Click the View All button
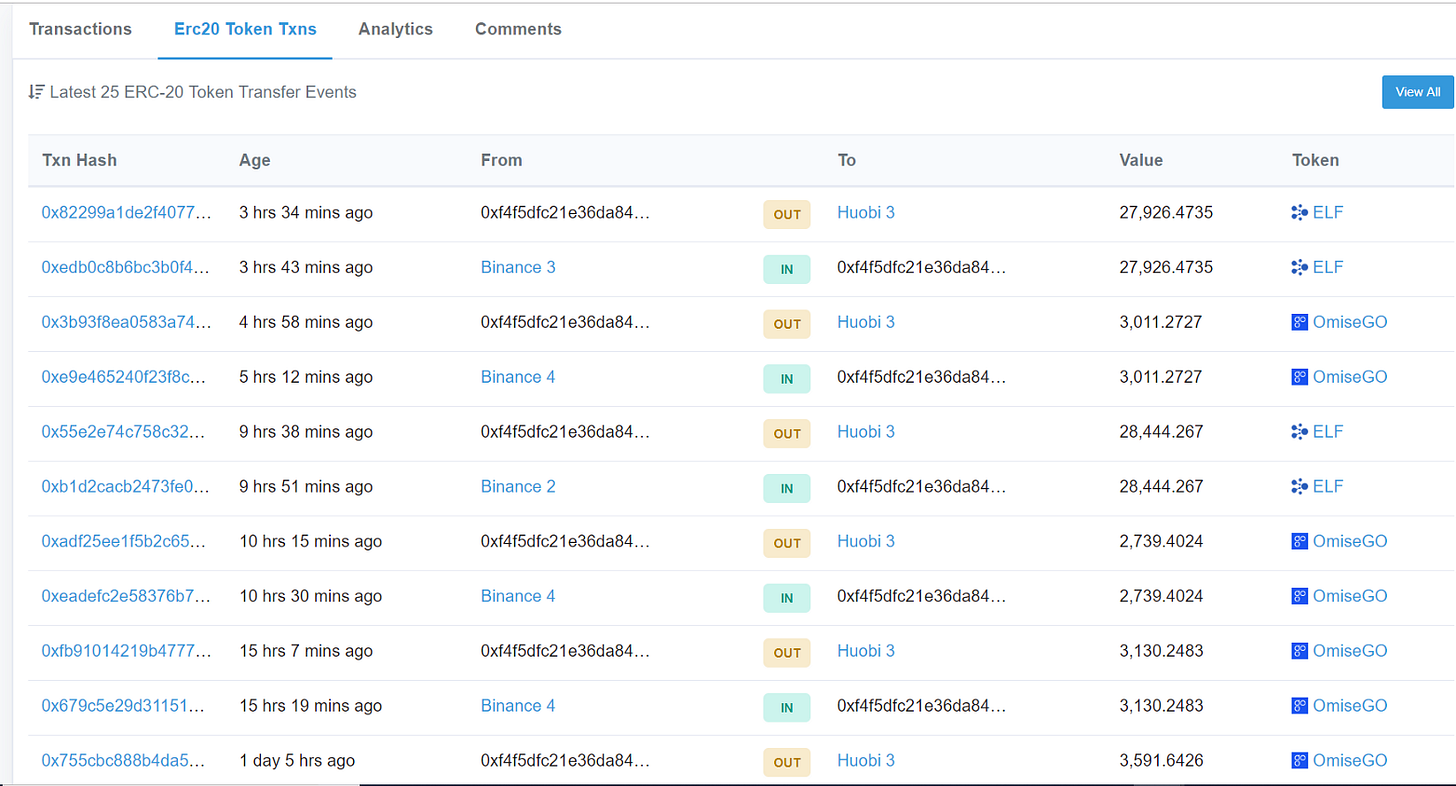 click(x=1417, y=92)
